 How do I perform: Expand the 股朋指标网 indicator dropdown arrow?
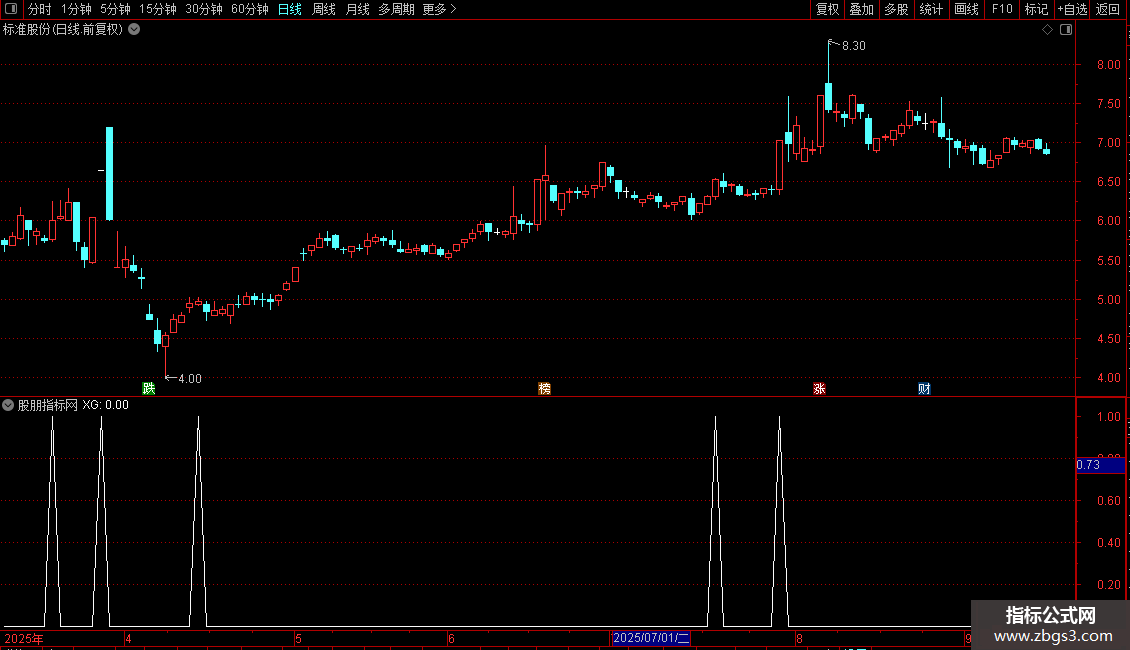pyautogui.click(x=8, y=405)
